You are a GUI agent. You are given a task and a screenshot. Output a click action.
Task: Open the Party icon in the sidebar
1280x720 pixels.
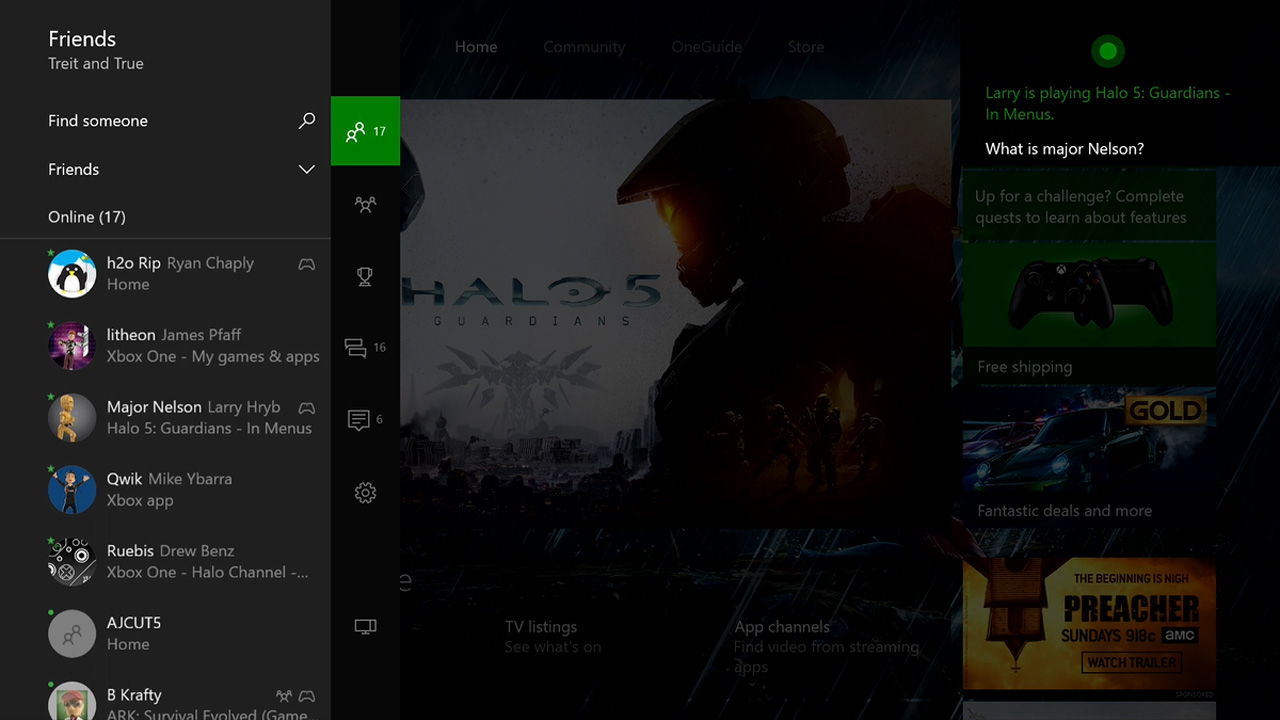tap(364, 204)
